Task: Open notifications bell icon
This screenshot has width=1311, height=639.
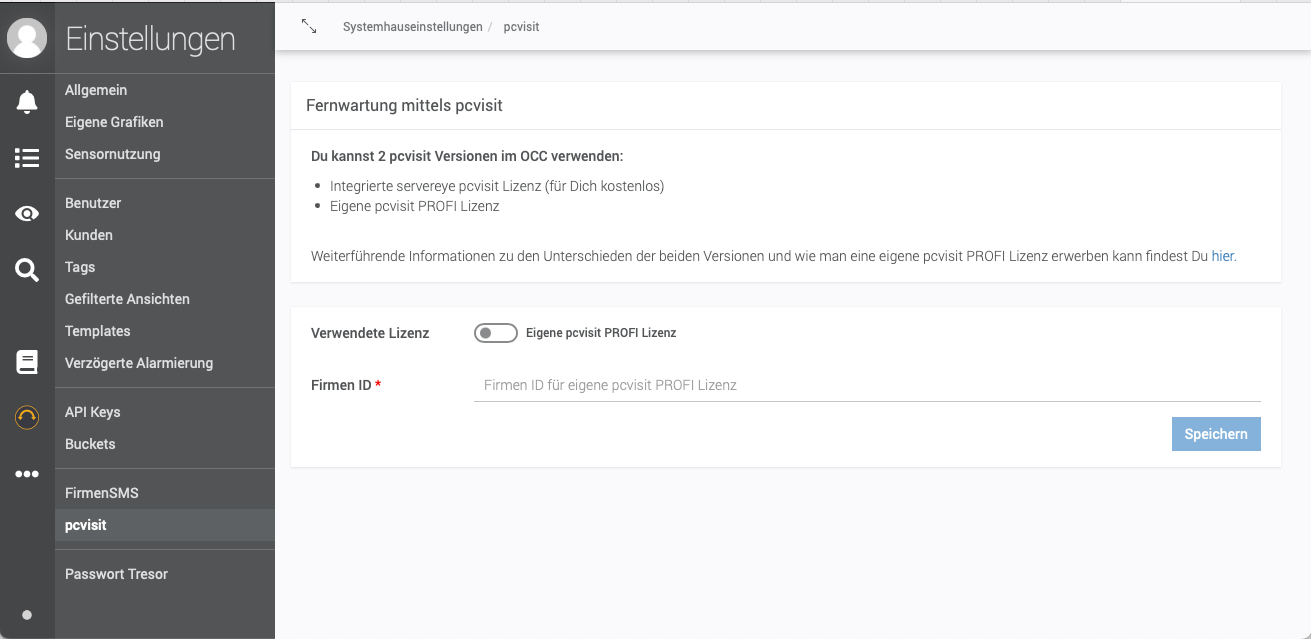Action: (x=27, y=101)
